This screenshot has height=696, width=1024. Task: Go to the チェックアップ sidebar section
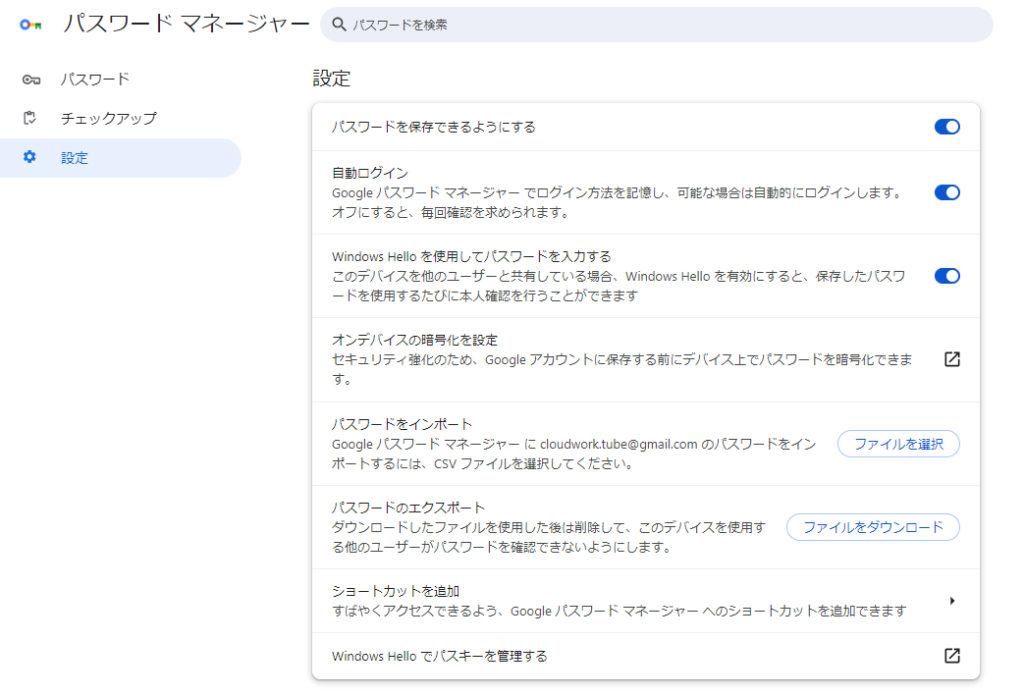click(x=108, y=118)
